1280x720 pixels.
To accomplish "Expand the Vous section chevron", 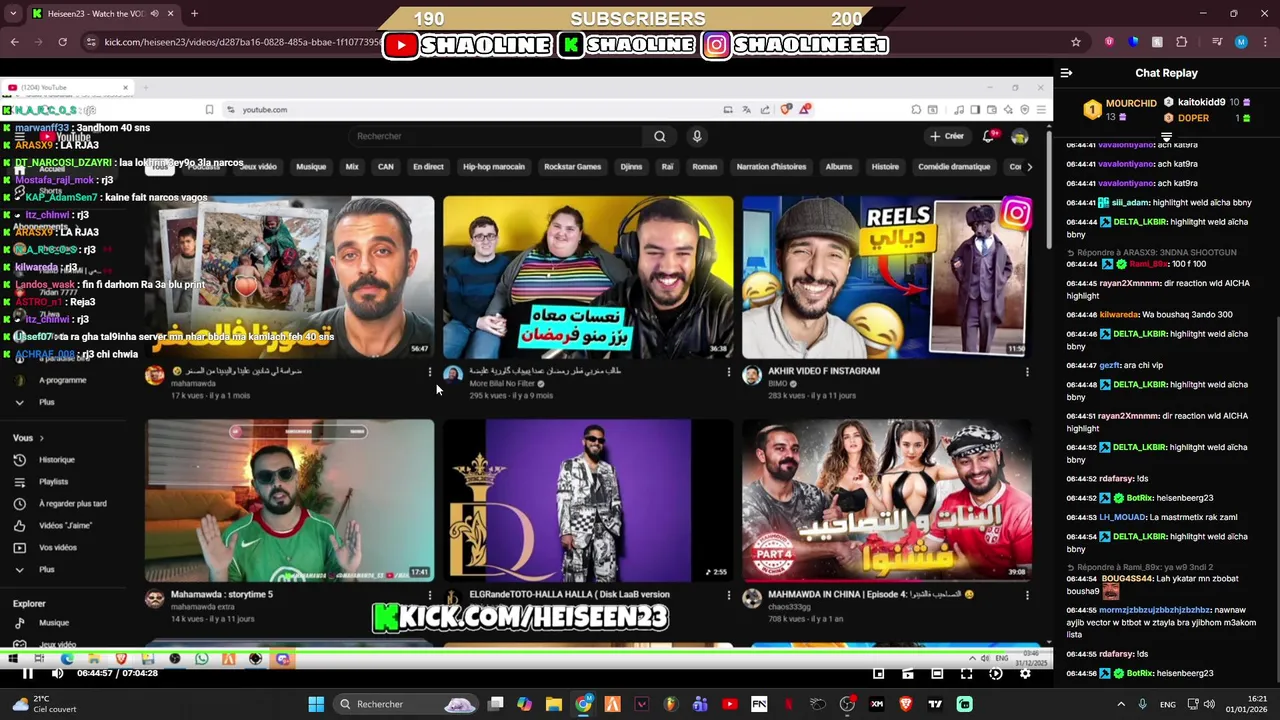I will 41,438.
